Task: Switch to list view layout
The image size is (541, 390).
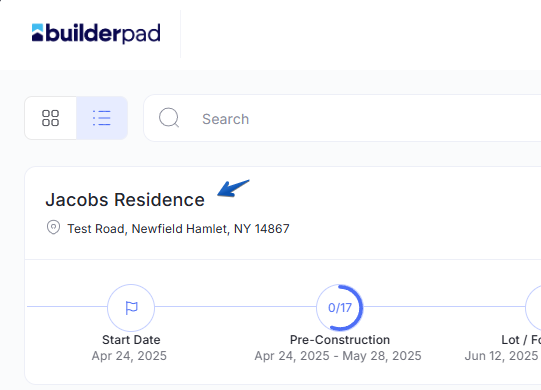Action: tap(102, 118)
